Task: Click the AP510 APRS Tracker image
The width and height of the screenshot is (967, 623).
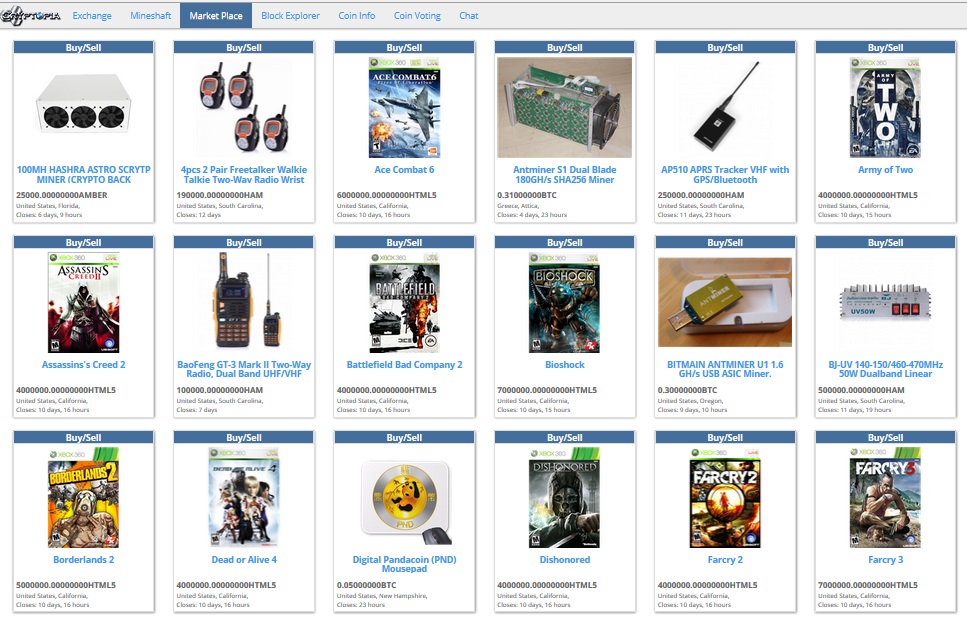Action: tap(726, 105)
